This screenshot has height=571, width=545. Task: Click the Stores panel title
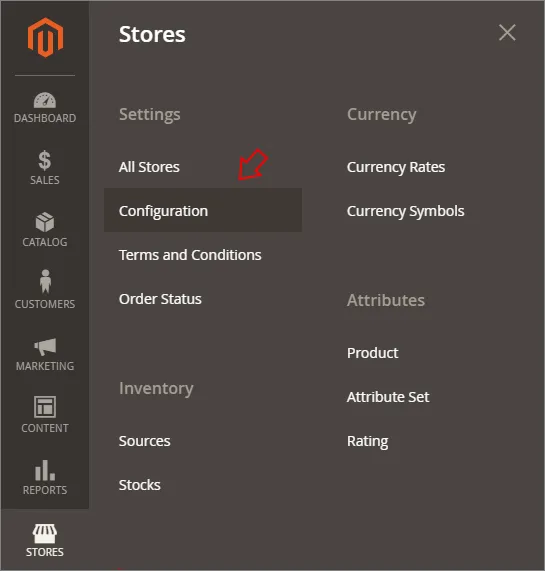pos(152,34)
